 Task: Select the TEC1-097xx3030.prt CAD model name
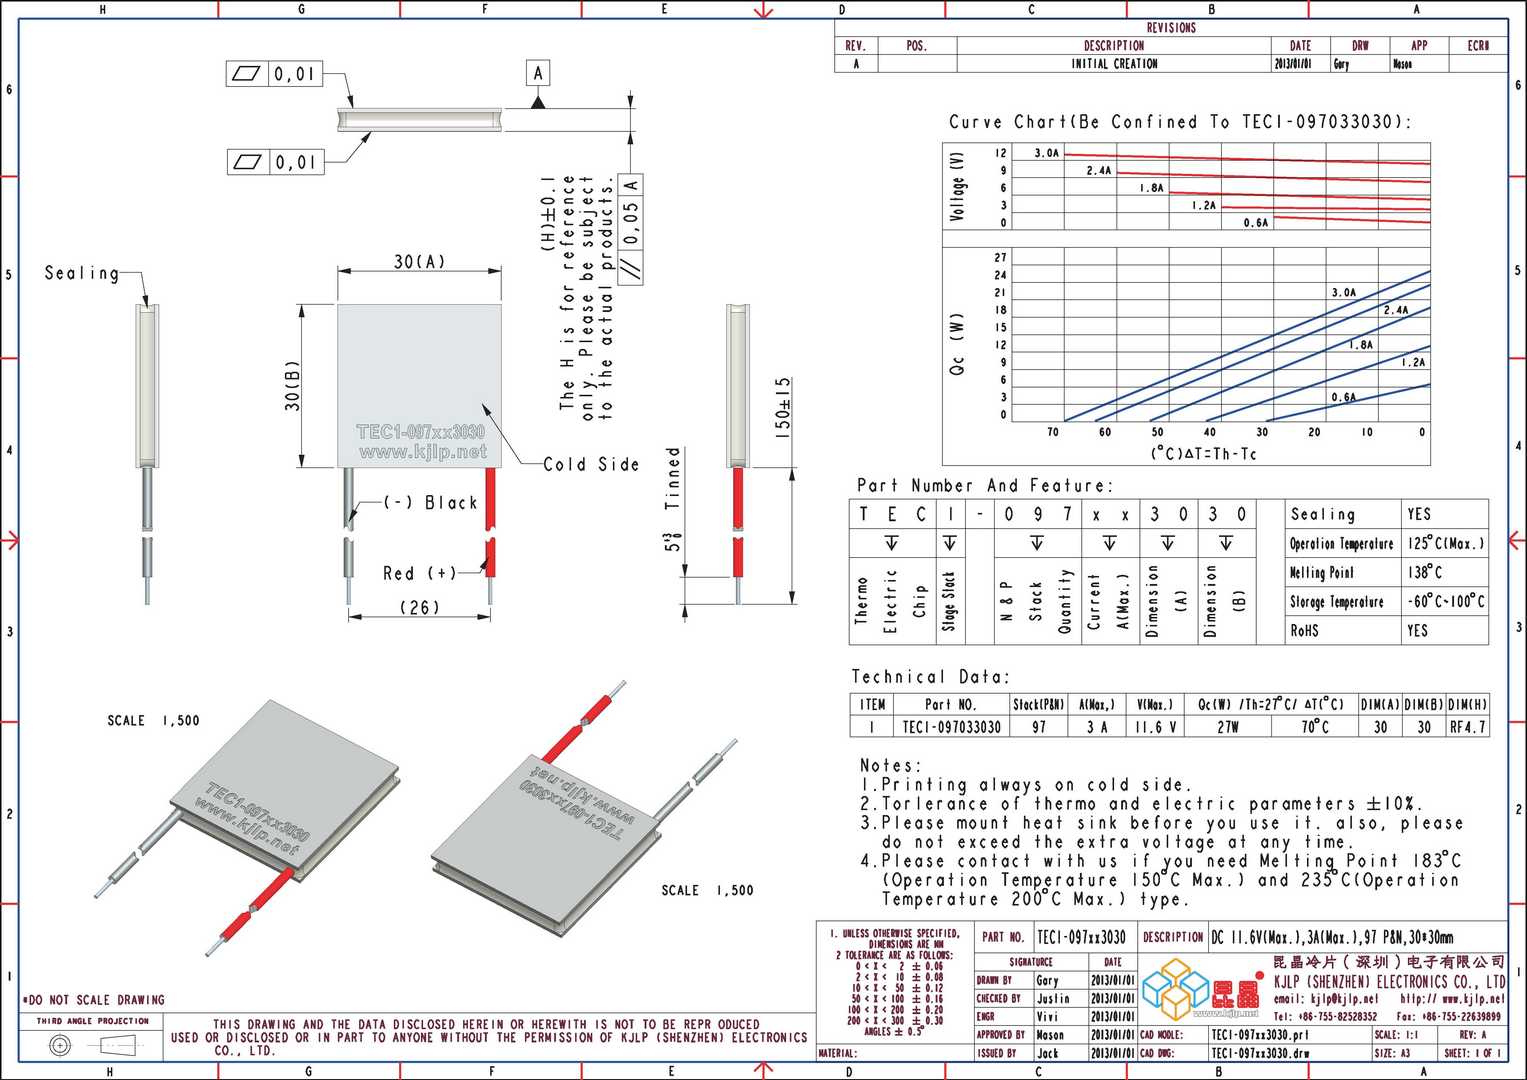[1259, 1035]
